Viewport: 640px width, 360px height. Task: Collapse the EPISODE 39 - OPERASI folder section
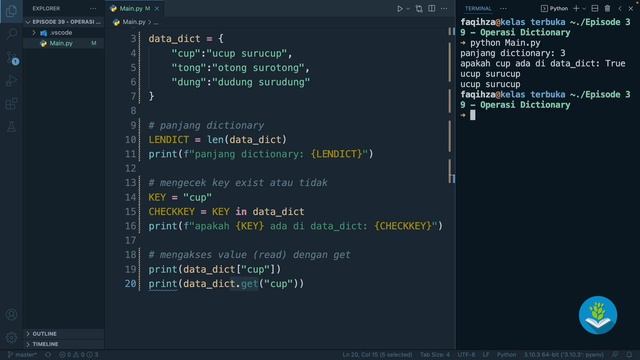pyautogui.click(x=64, y=22)
